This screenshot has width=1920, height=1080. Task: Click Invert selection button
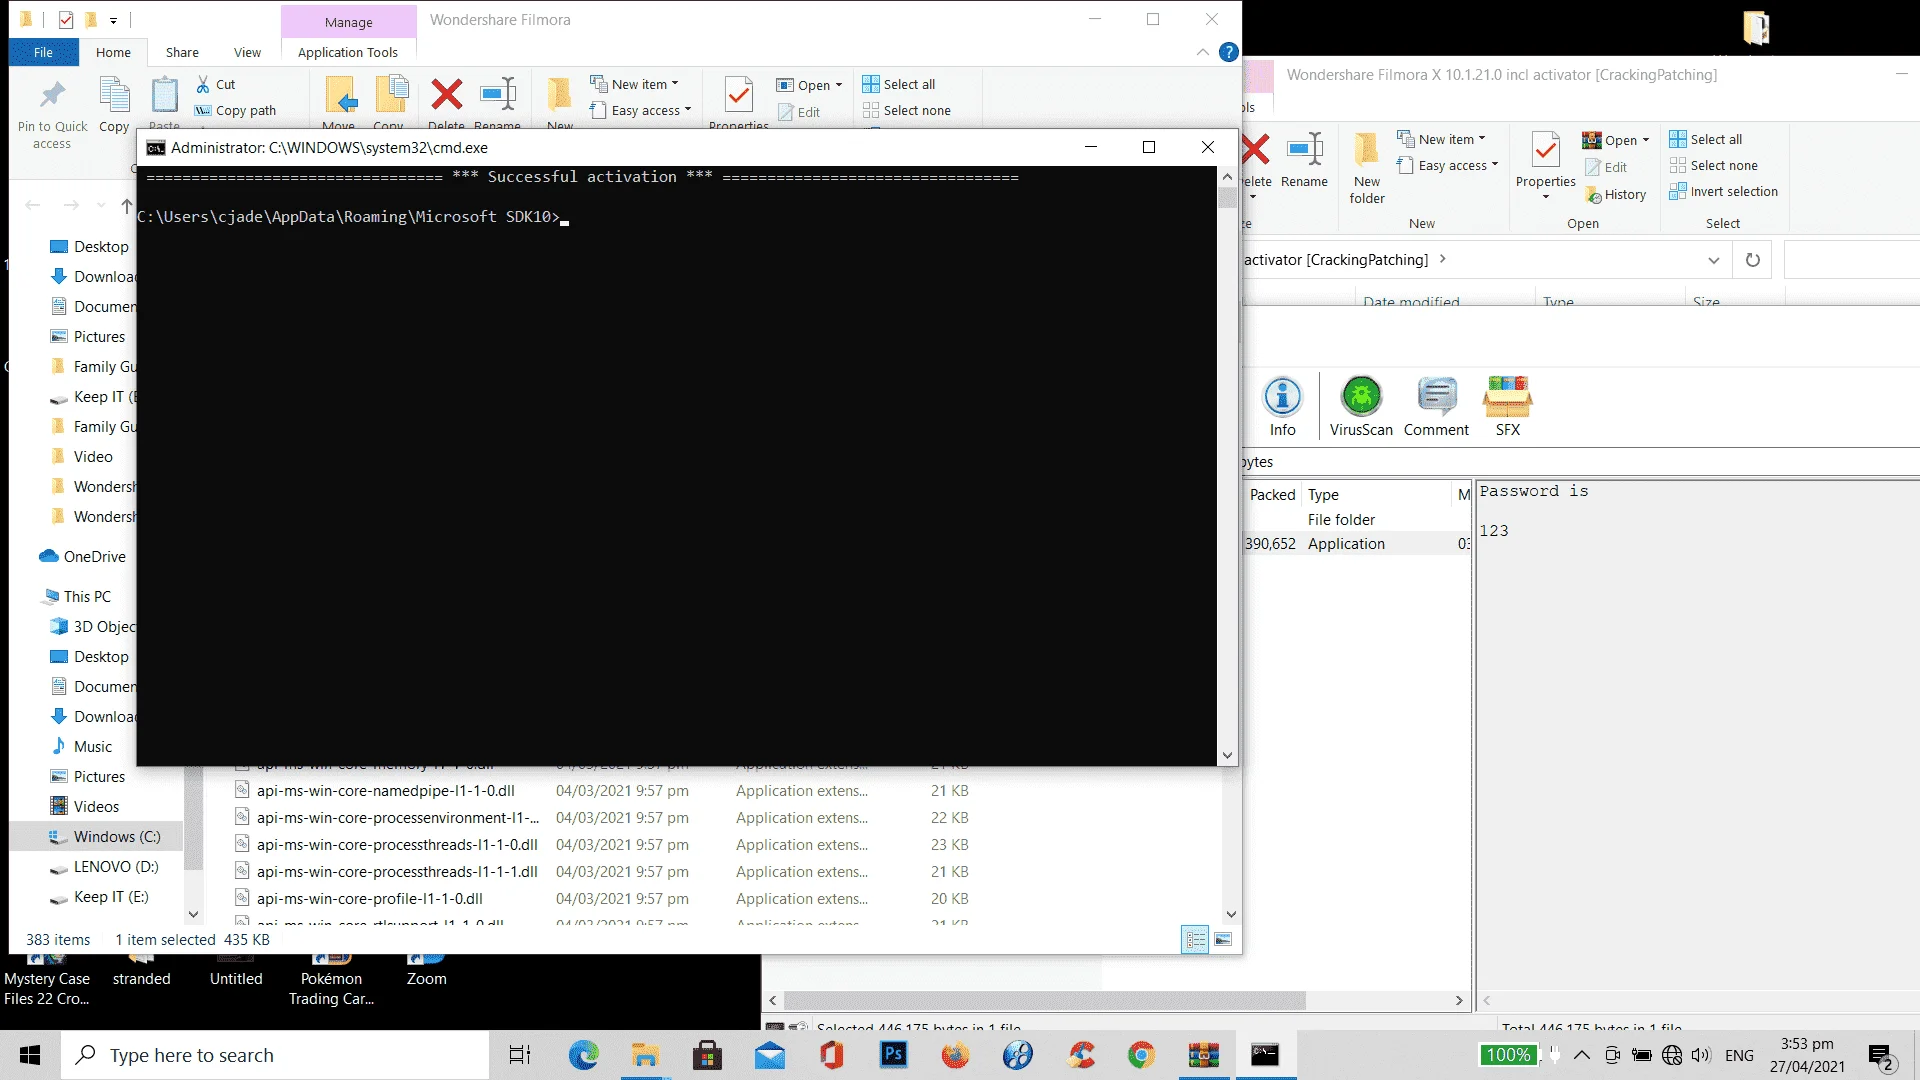tap(1724, 191)
